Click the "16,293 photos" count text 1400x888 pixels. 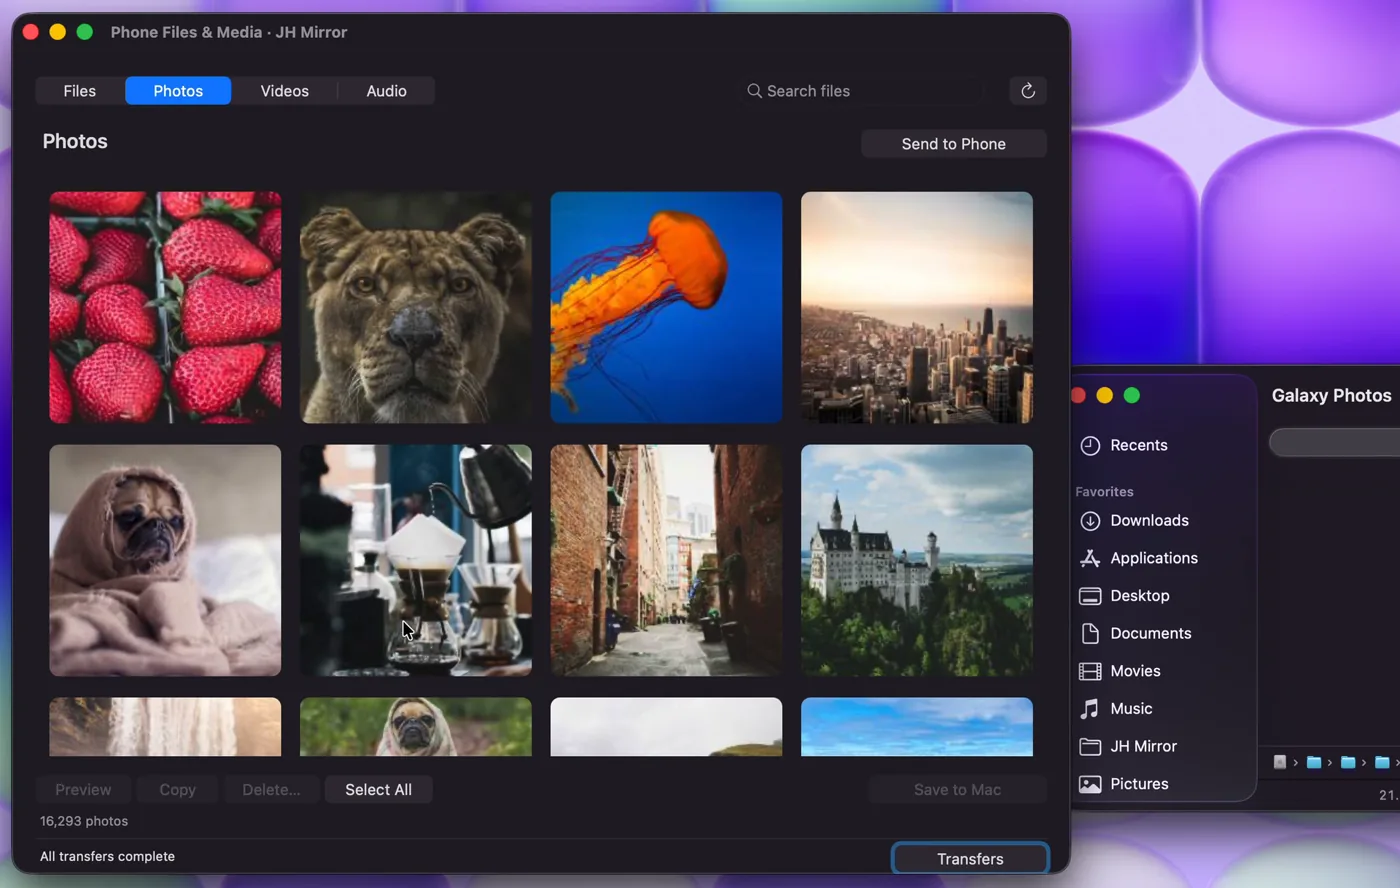coord(84,821)
